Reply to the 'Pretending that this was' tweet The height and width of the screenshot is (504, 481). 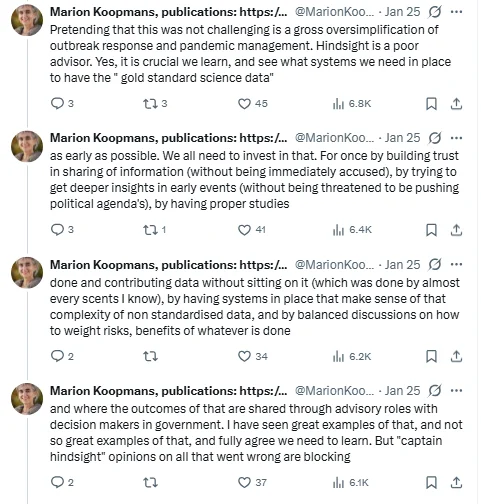(x=62, y=104)
